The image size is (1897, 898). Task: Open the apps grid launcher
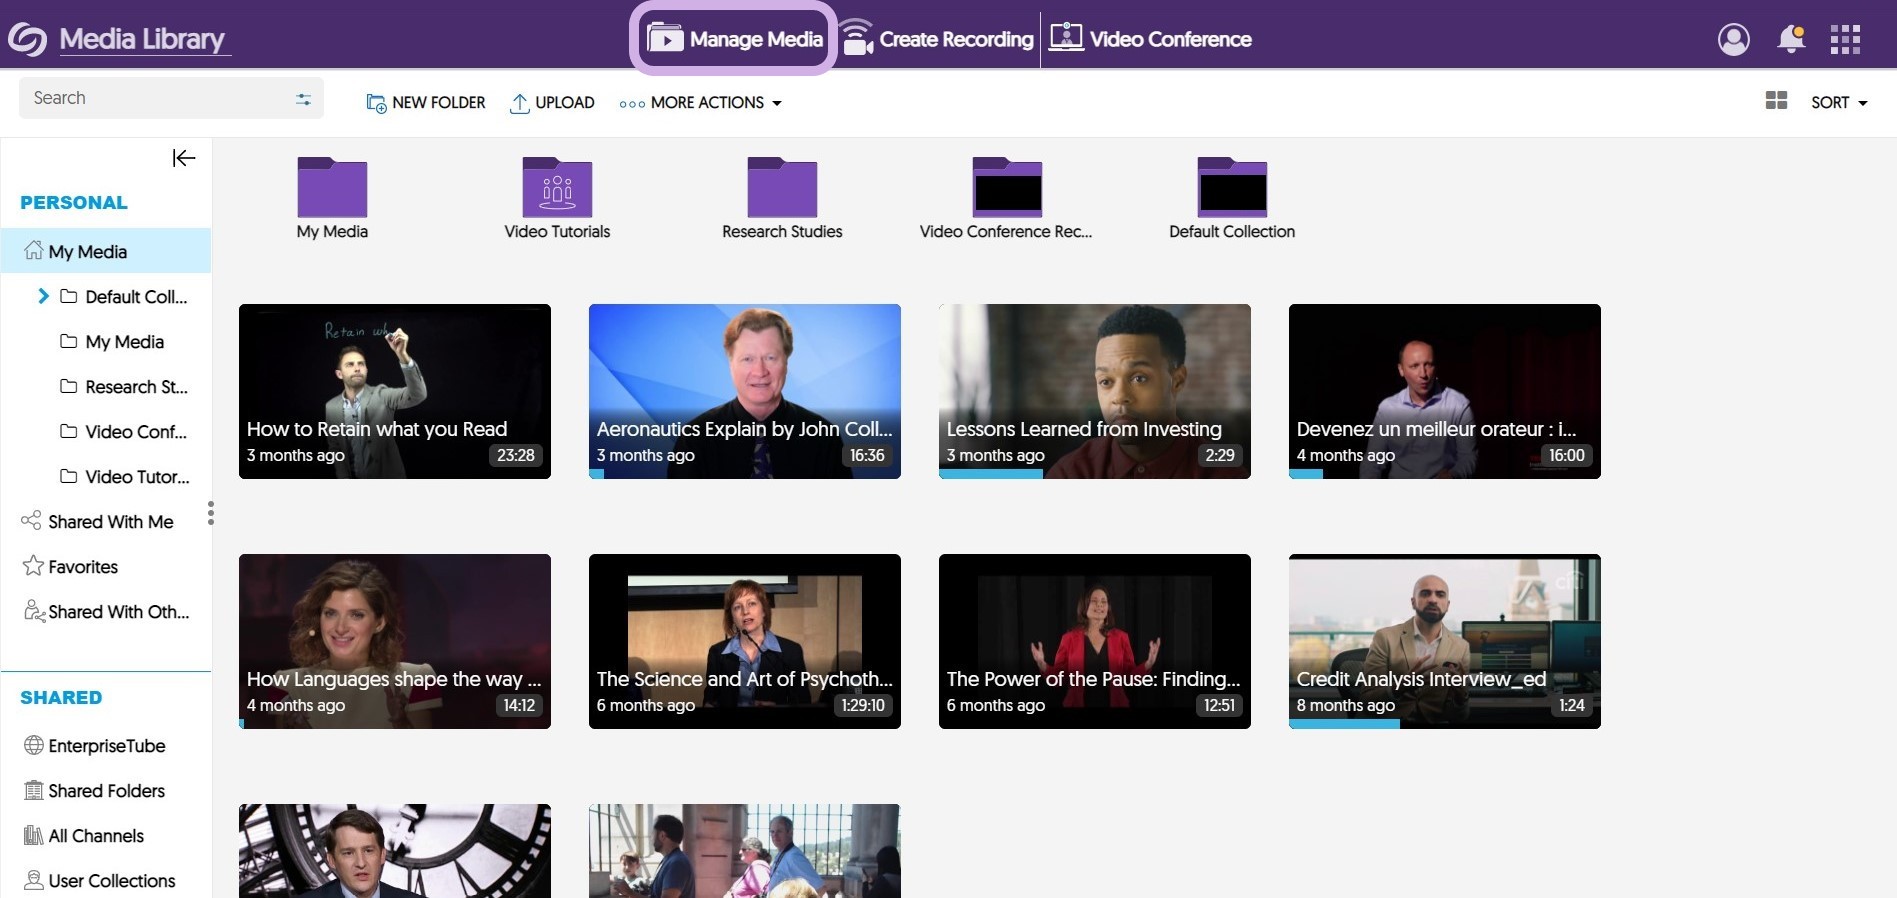coord(1845,39)
